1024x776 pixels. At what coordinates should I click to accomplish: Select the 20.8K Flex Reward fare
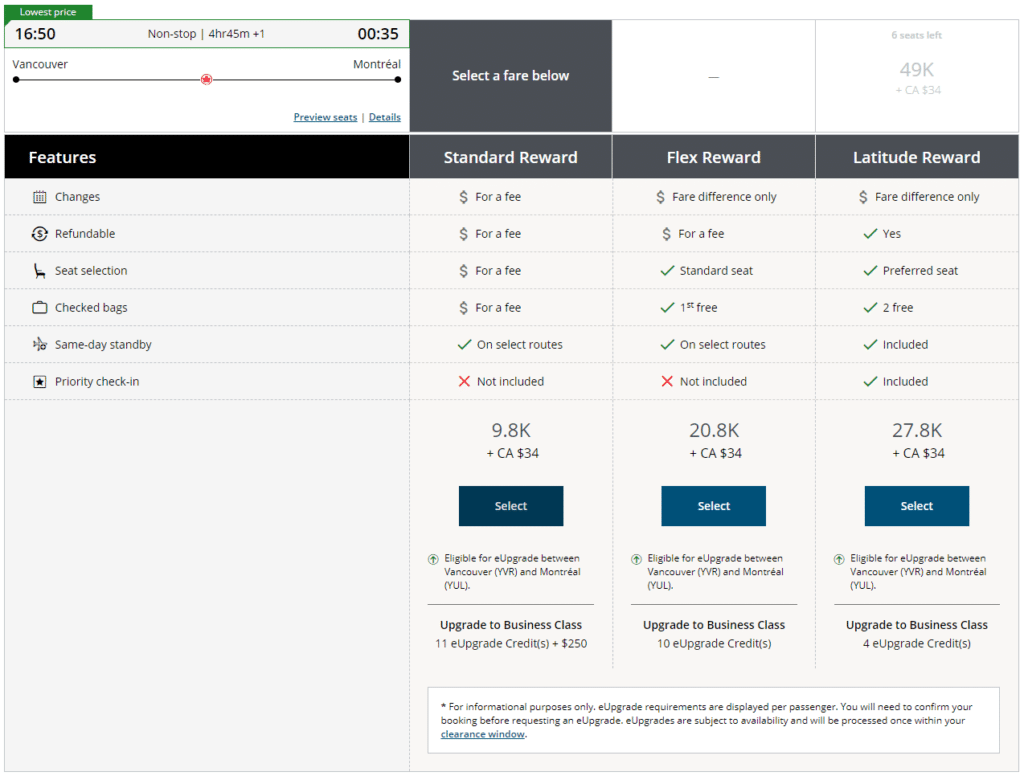[x=713, y=506]
